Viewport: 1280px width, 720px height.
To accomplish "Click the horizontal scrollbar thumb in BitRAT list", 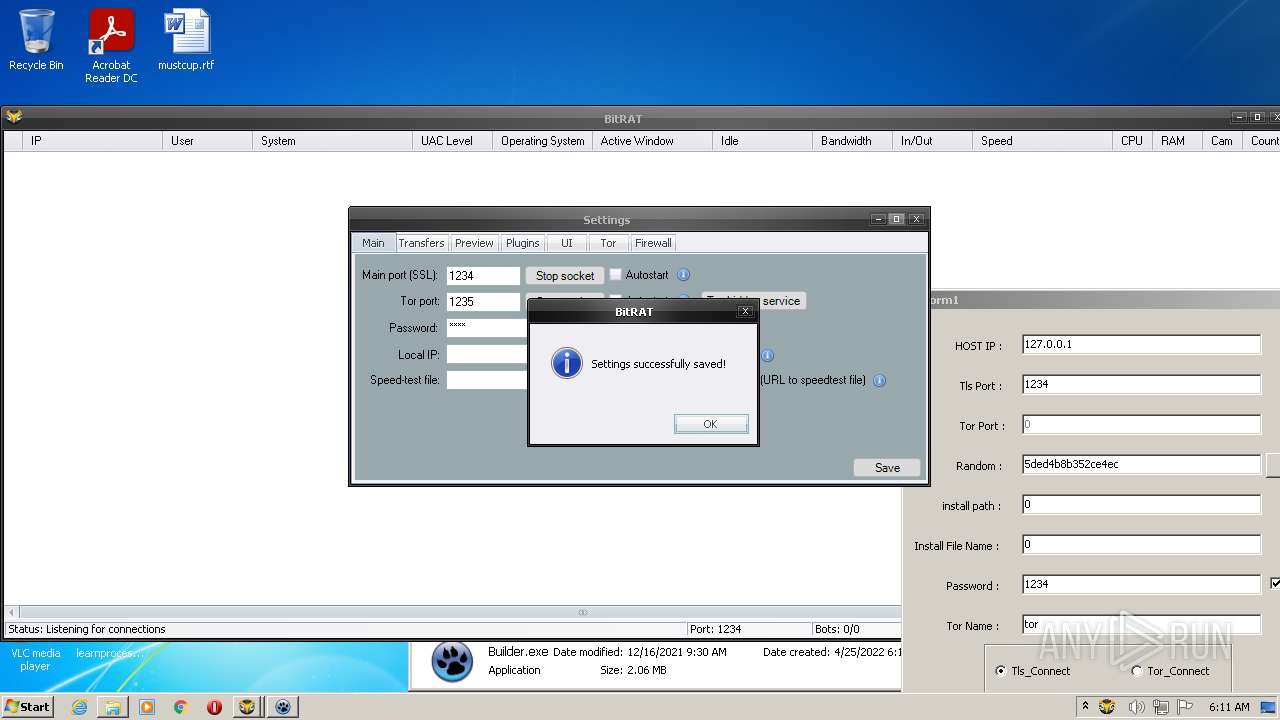I will coord(583,612).
